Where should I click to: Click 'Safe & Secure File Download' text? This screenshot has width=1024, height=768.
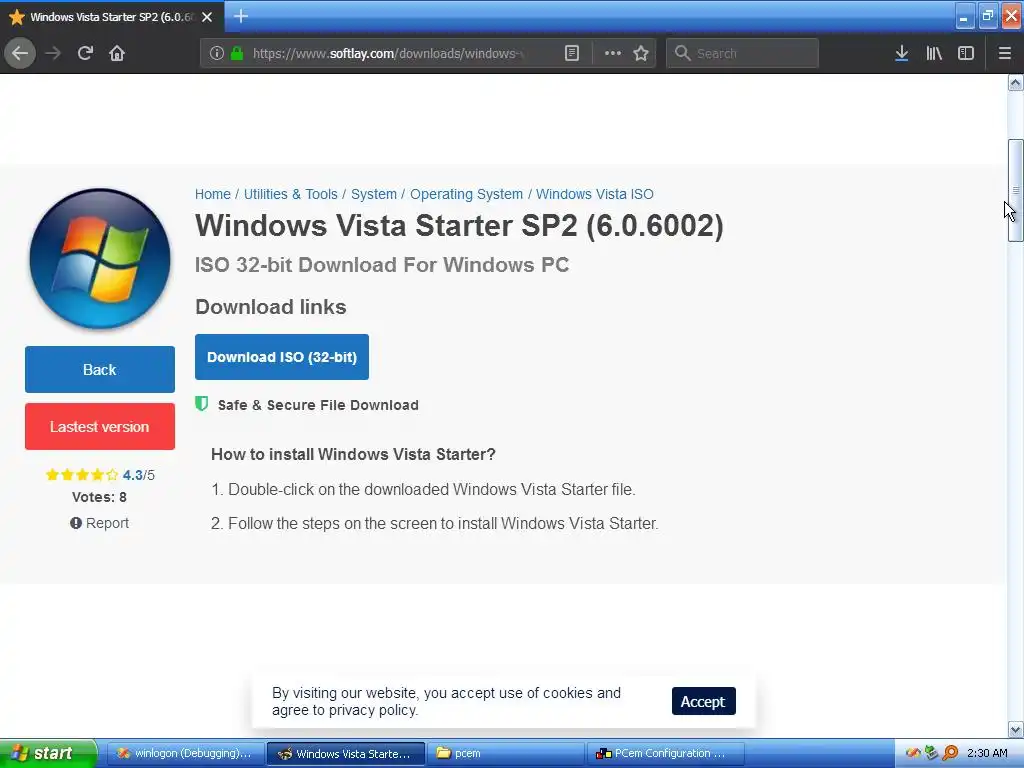point(318,405)
